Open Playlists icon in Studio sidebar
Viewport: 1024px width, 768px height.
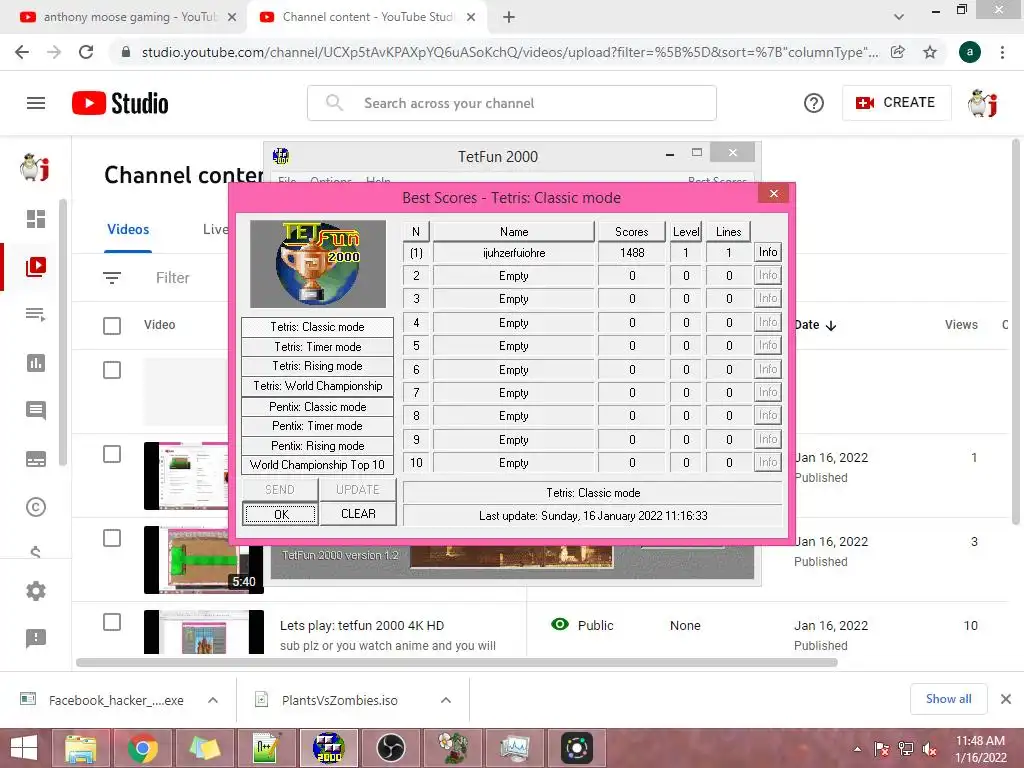point(36,315)
